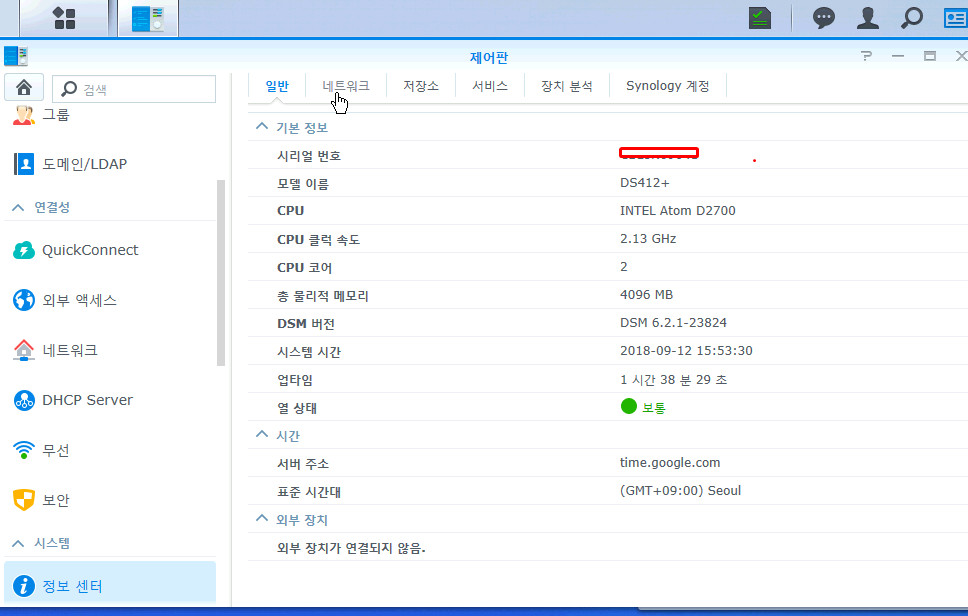The width and height of the screenshot is (968, 616).
Task: Open the help question mark button
Action: [x=867, y=56]
